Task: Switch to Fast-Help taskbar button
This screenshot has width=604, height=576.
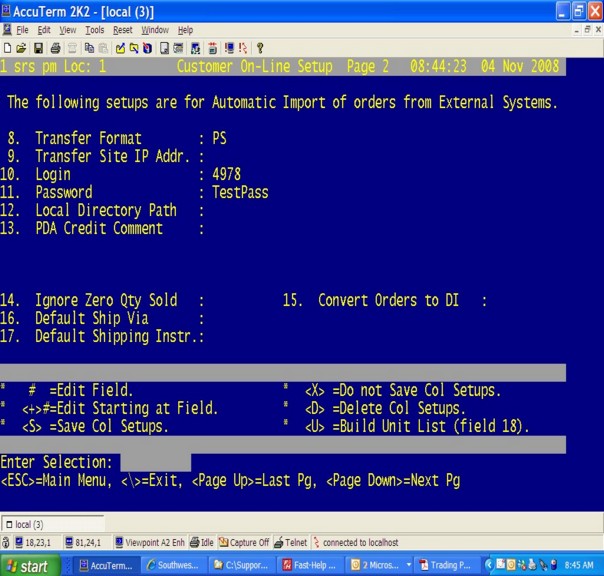Action: pos(310,565)
